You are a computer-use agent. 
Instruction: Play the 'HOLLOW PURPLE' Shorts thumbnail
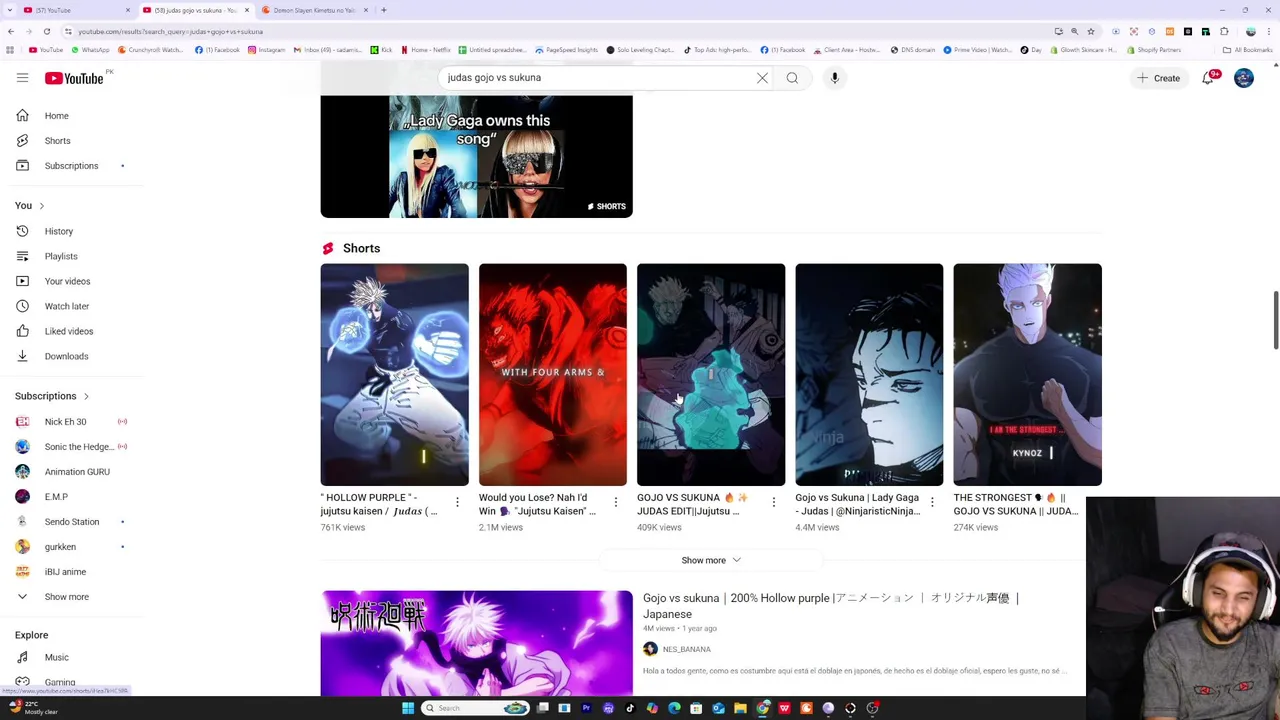pyautogui.click(x=394, y=375)
